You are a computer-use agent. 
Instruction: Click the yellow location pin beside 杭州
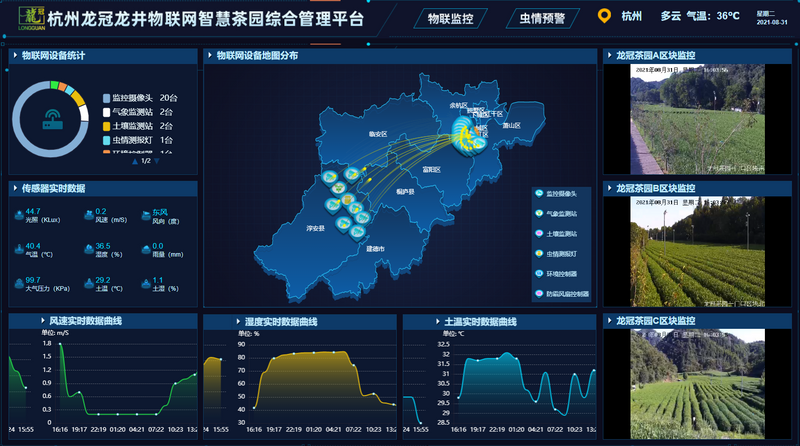602,16
